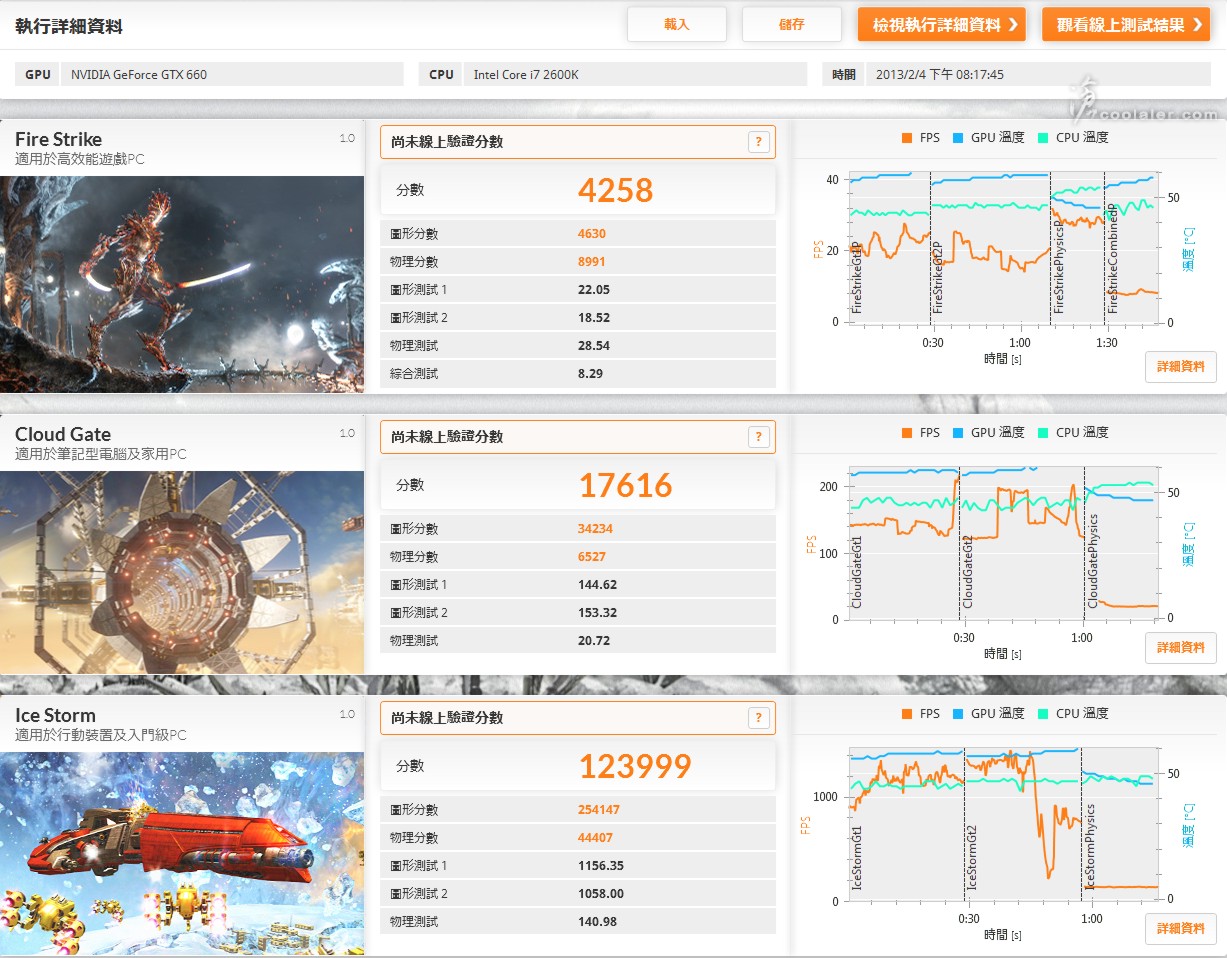The height and width of the screenshot is (958, 1227).
Task: Click CloudGateGt2 marker line in chart
Action: coord(960,542)
